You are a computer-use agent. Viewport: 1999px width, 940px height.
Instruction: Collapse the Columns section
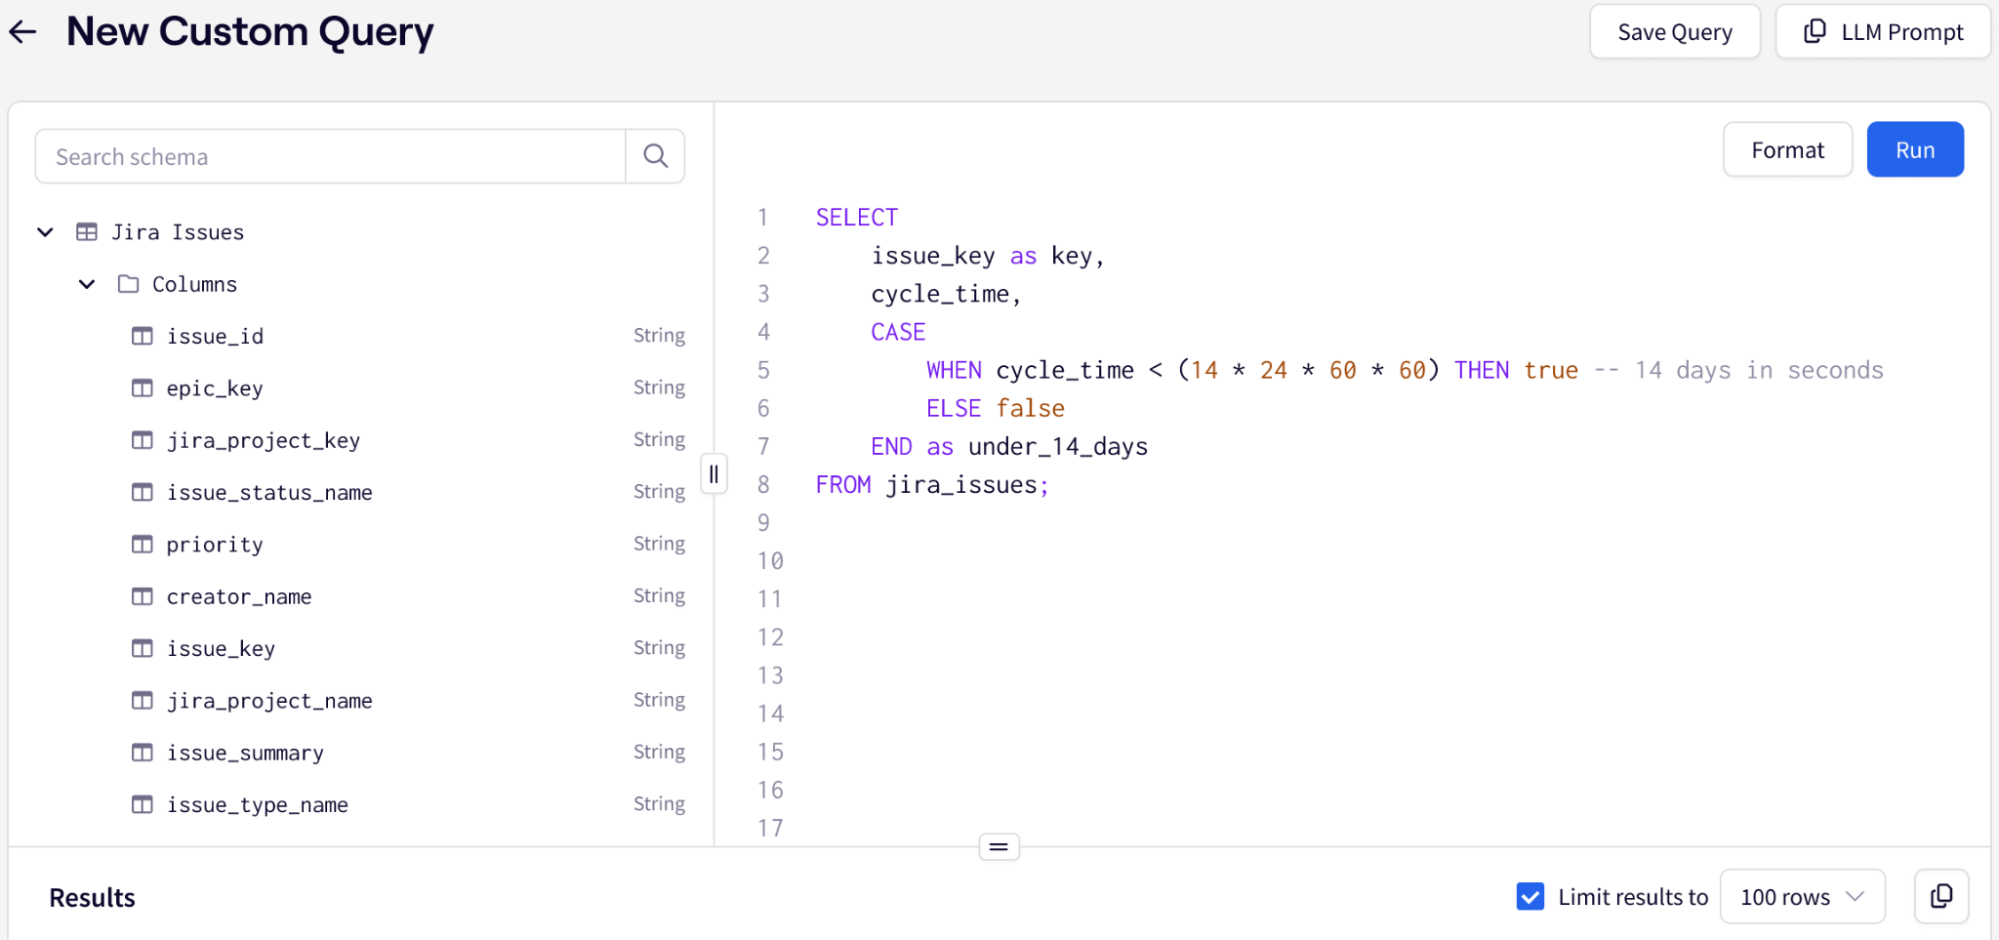click(86, 283)
